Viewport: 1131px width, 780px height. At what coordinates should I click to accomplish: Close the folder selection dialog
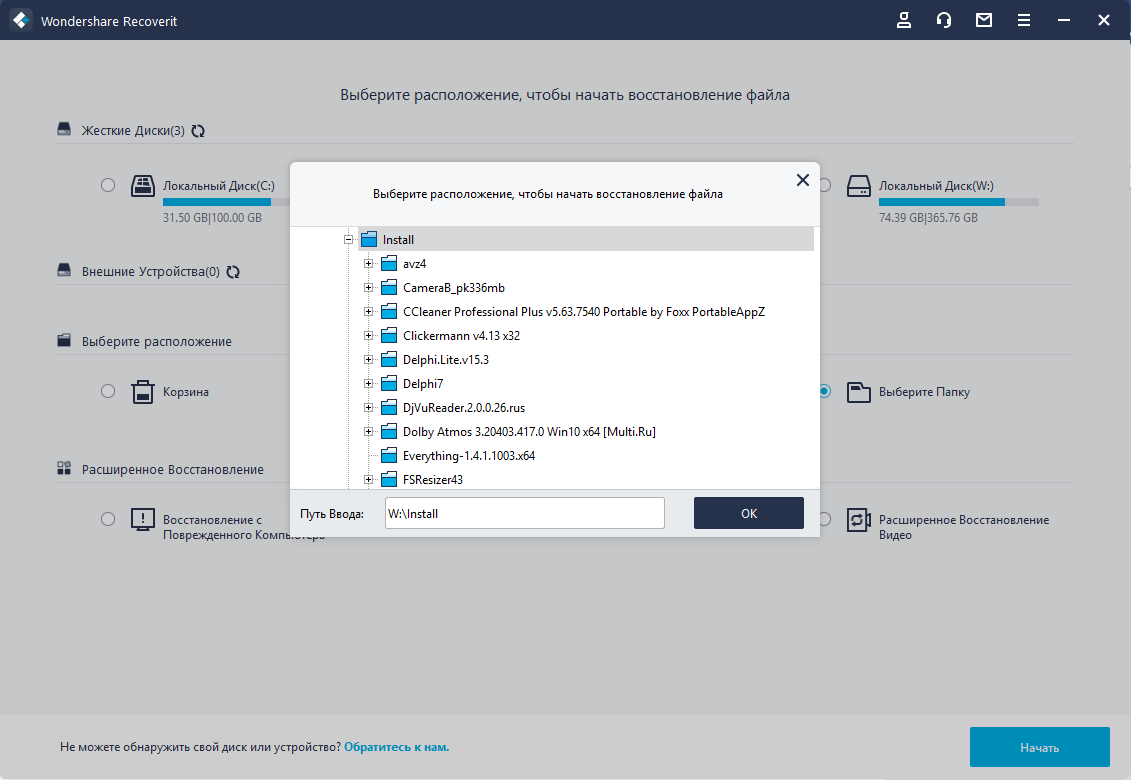point(803,180)
